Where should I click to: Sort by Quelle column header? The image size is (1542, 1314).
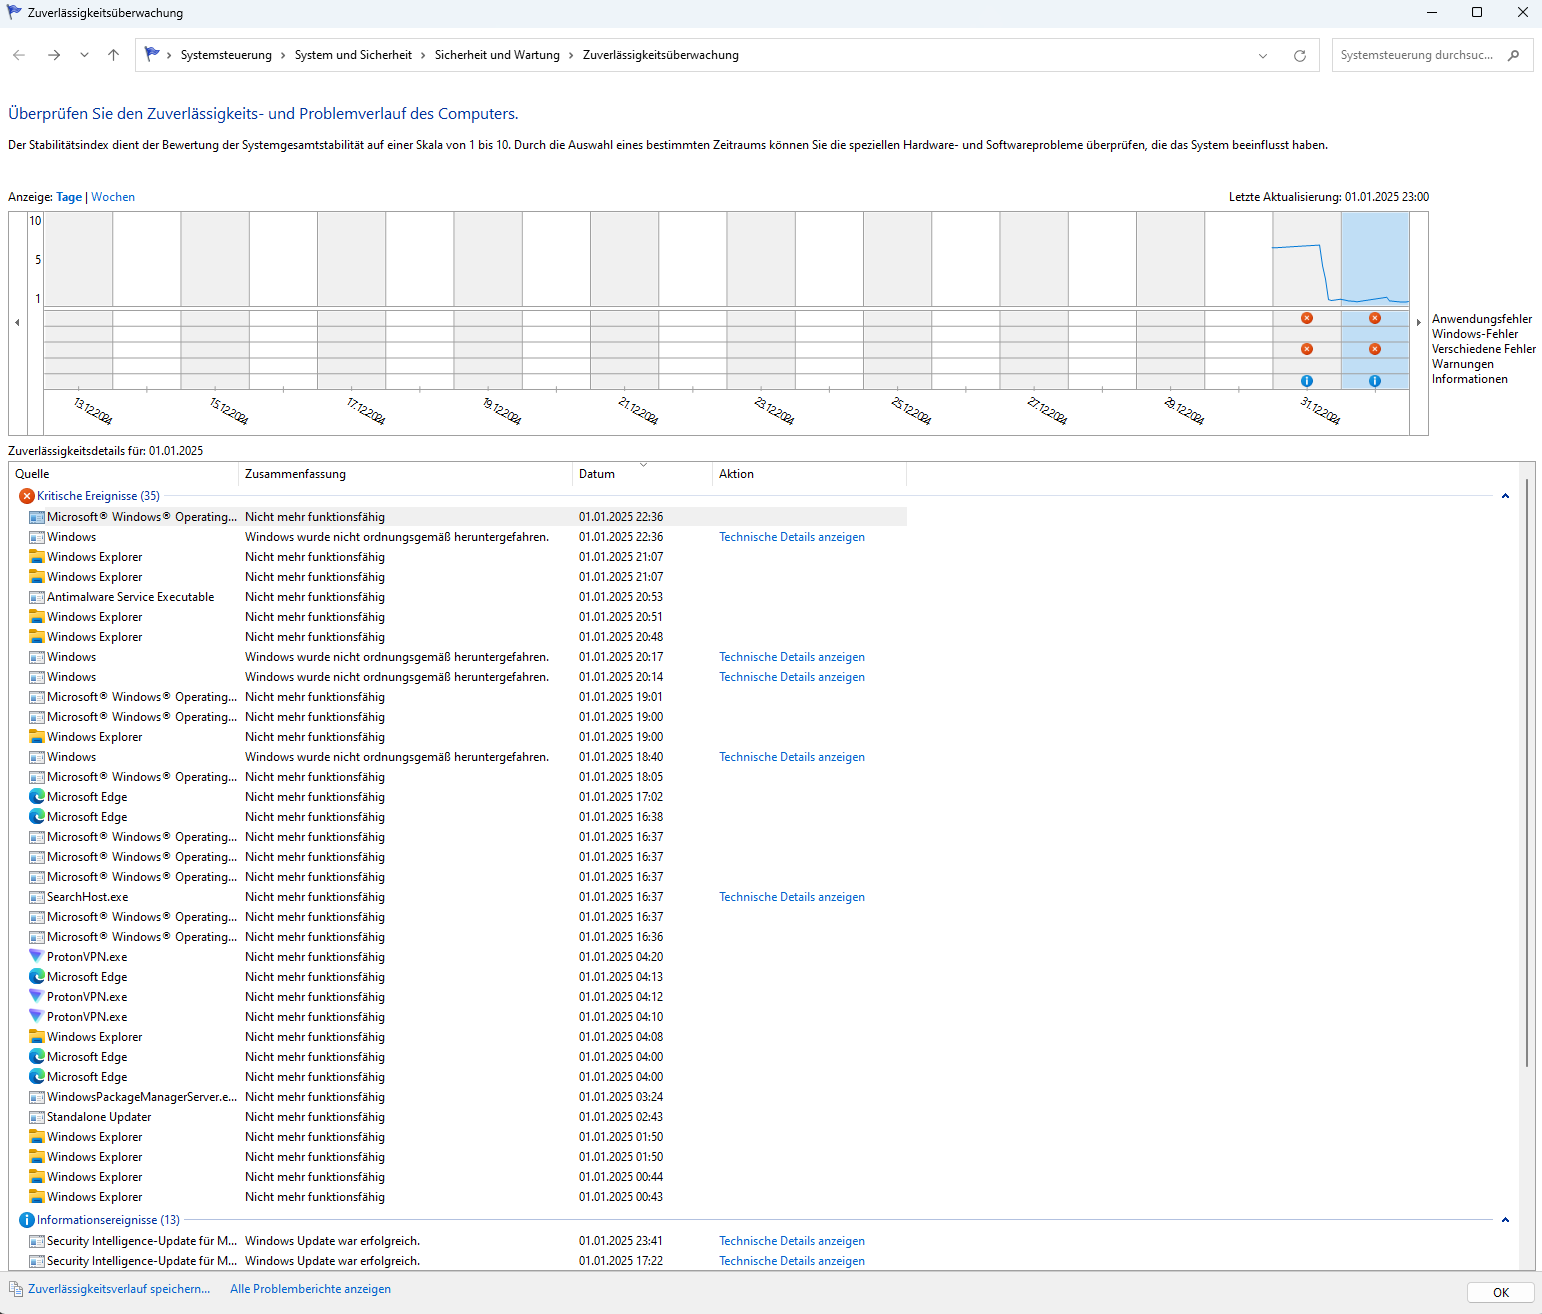coord(125,474)
